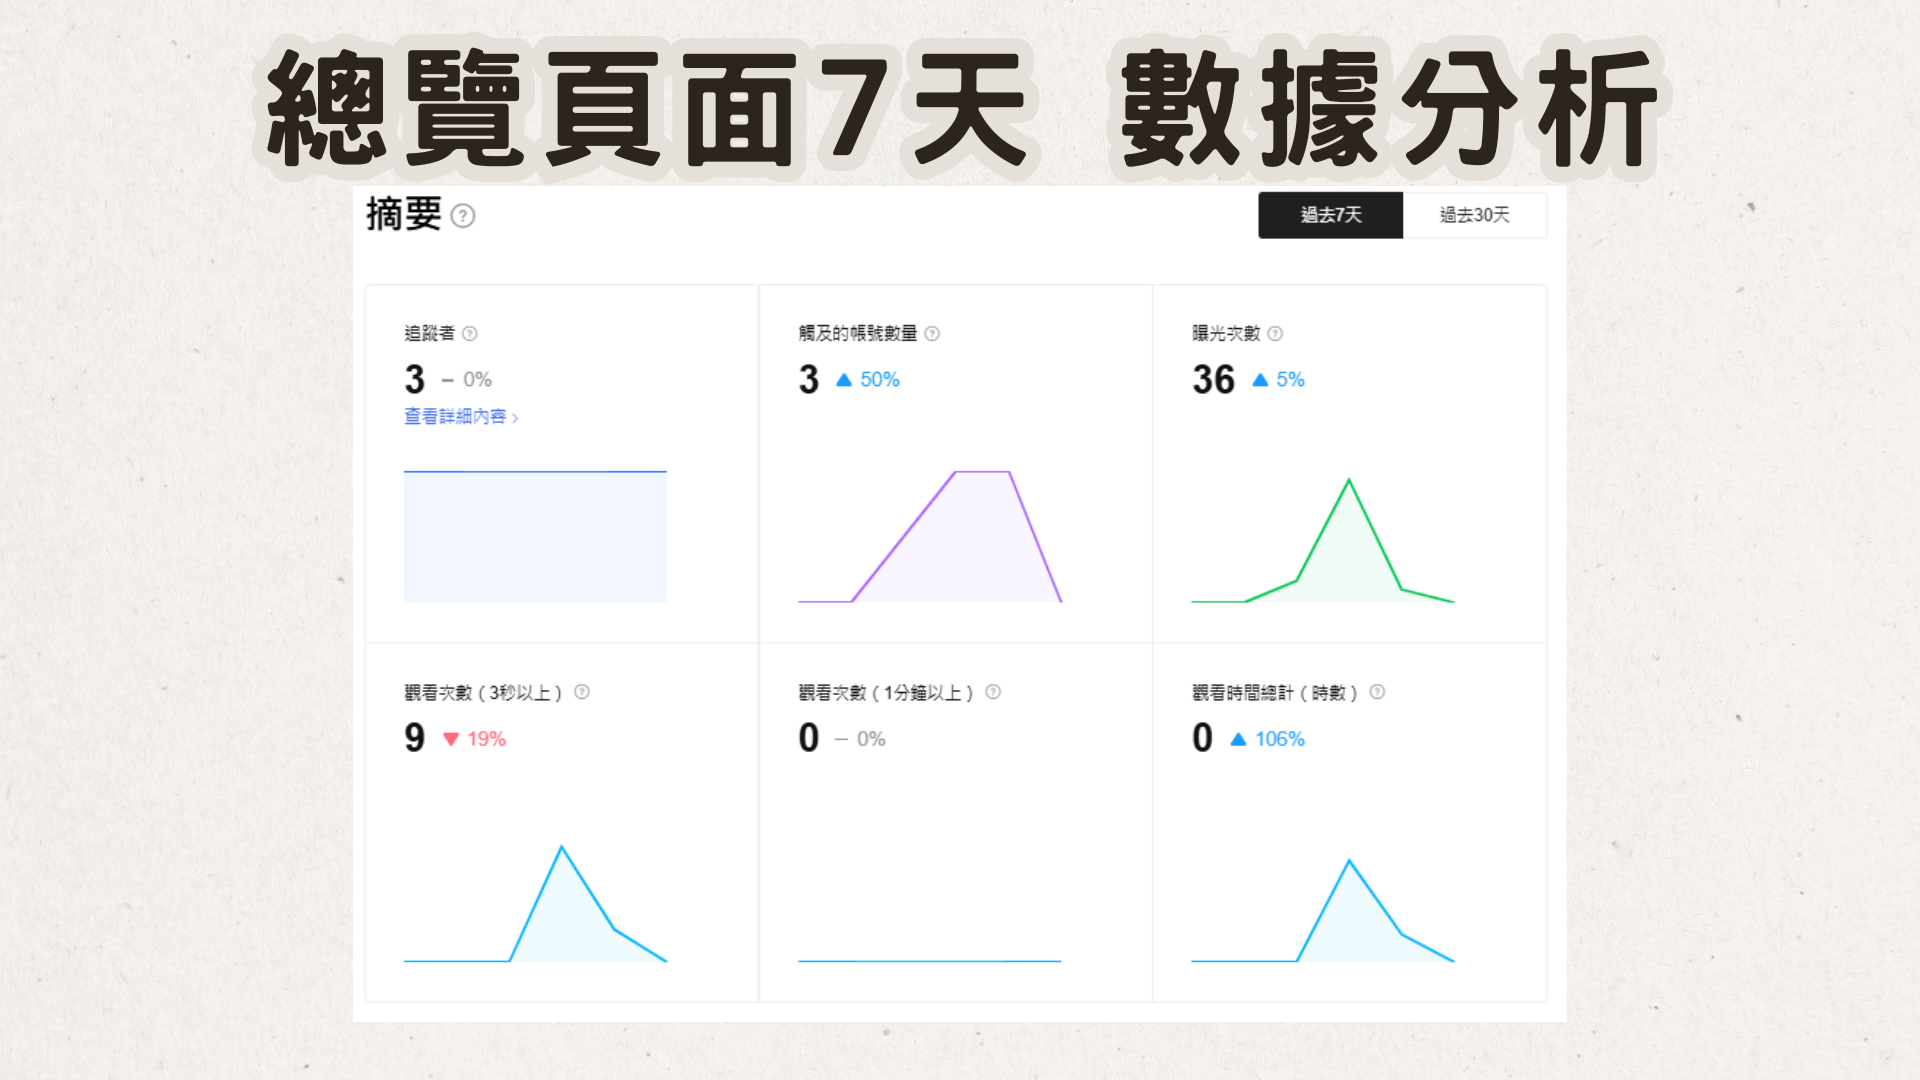Click the red 19% decrease indicator
1920x1080 pixels.
[475, 739]
